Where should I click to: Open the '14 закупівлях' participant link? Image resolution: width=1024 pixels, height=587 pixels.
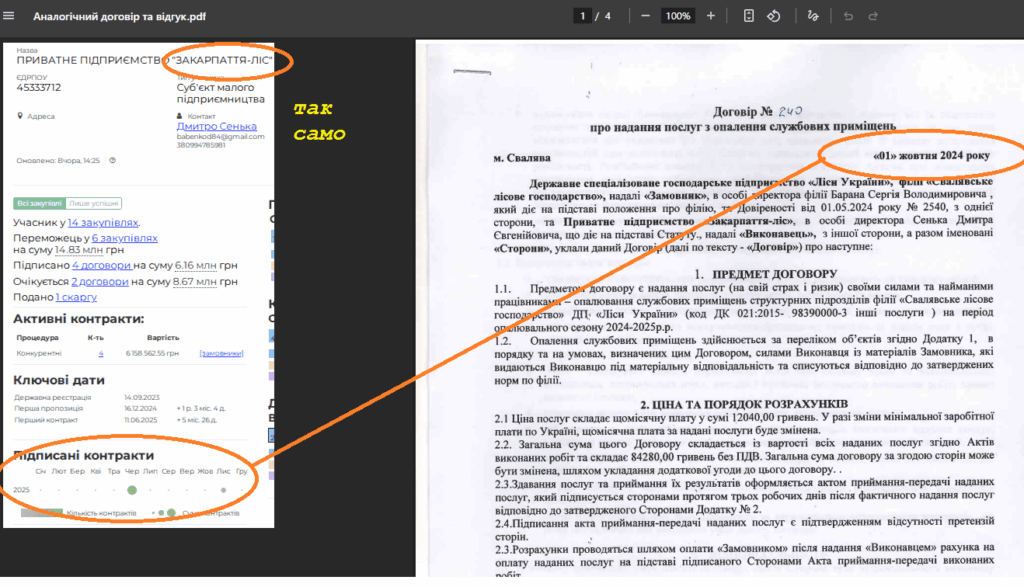[x=103, y=223]
